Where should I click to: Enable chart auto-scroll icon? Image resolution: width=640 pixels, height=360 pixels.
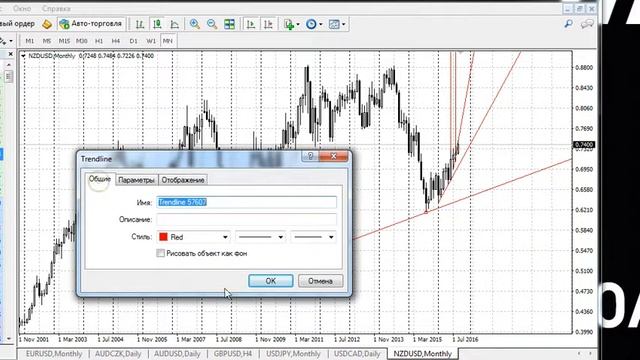point(251,24)
